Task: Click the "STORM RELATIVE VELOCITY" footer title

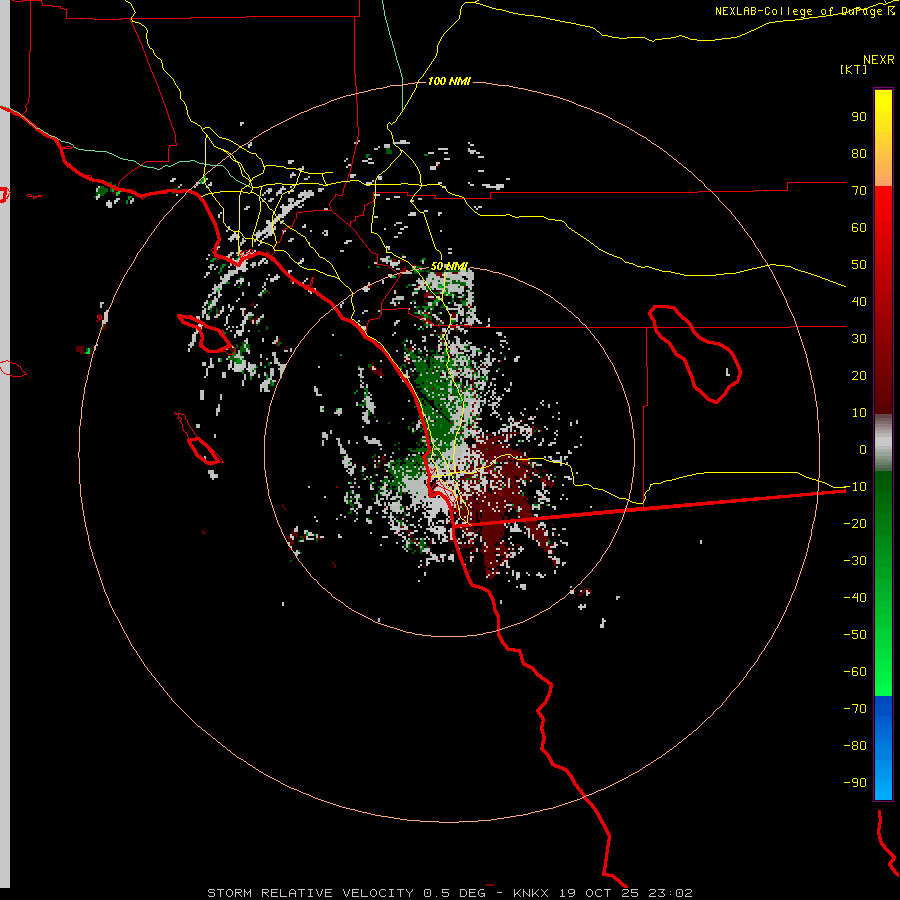Action: (310, 893)
